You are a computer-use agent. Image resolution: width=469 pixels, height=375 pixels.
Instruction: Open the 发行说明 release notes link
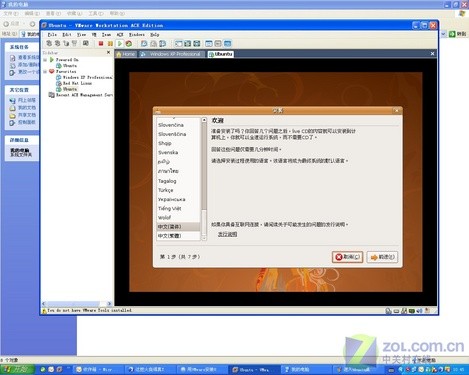pyautogui.click(x=227, y=234)
